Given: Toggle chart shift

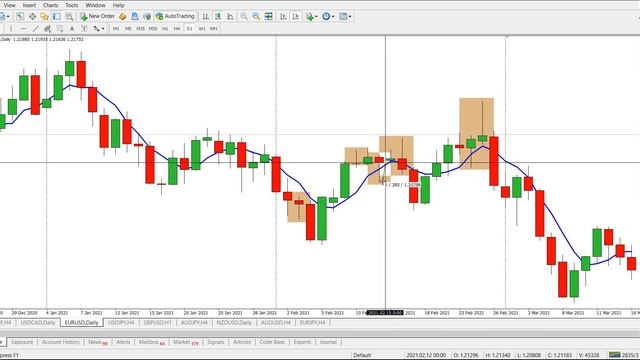Looking at the screenshot, I should click(296, 16).
